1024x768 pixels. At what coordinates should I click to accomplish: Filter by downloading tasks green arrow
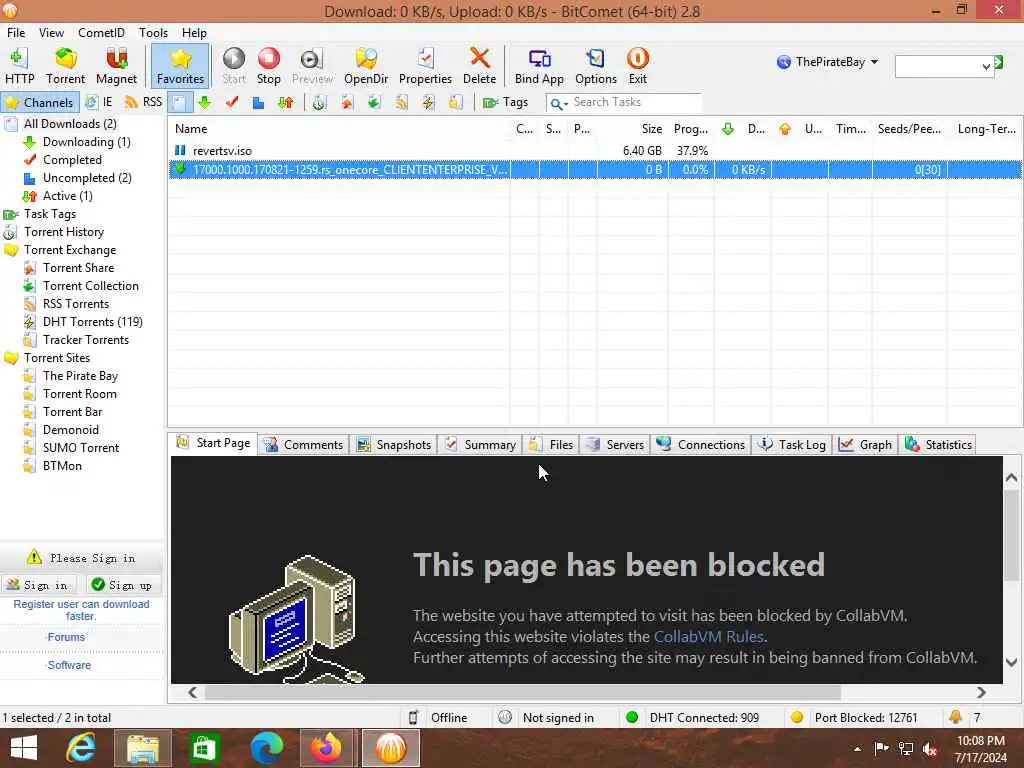tap(204, 103)
